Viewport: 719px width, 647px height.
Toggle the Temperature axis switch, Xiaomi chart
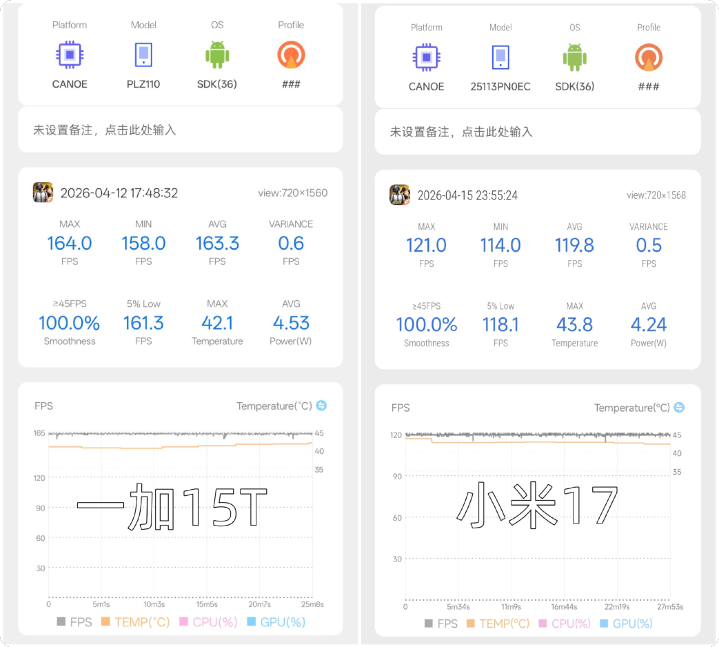[679, 407]
